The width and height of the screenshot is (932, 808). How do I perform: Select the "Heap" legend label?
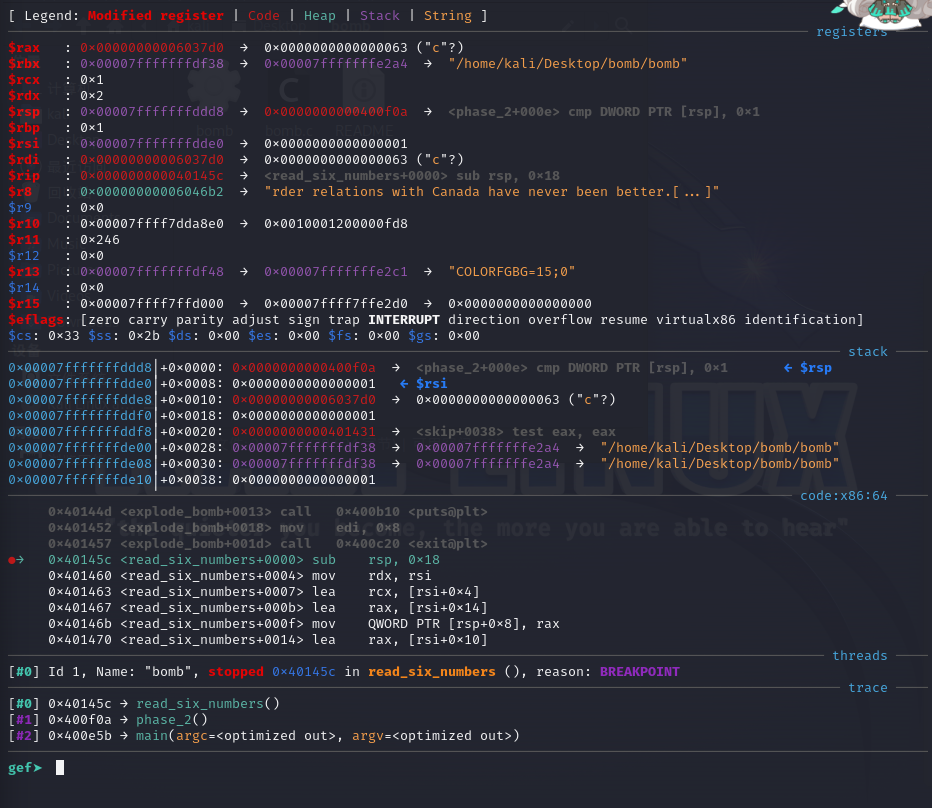click(320, 16)
